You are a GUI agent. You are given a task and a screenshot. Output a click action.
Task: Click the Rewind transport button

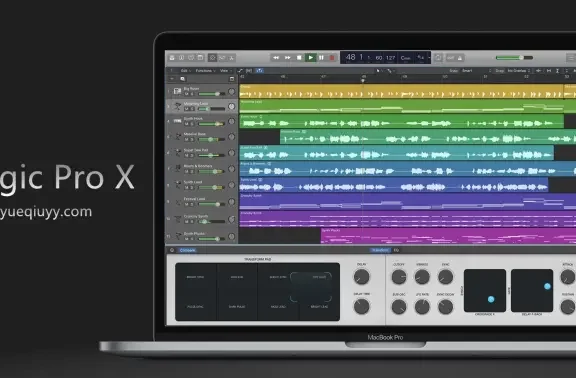click(x=276, y=58)
